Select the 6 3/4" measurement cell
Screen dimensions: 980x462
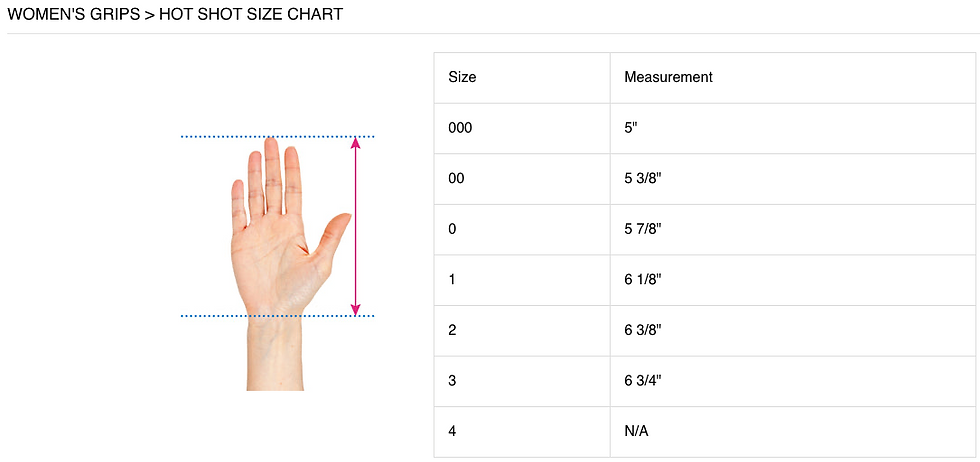tap(642, 381)
